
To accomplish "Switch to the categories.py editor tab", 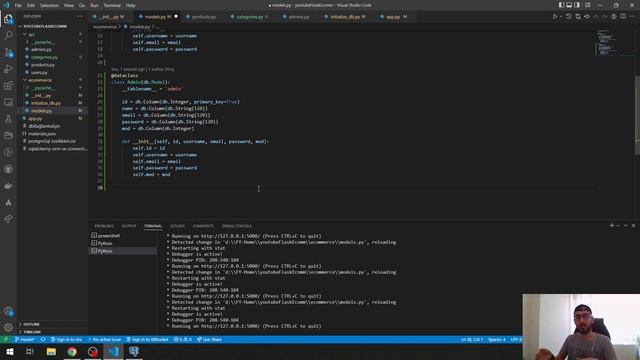I will click(249, 17).
